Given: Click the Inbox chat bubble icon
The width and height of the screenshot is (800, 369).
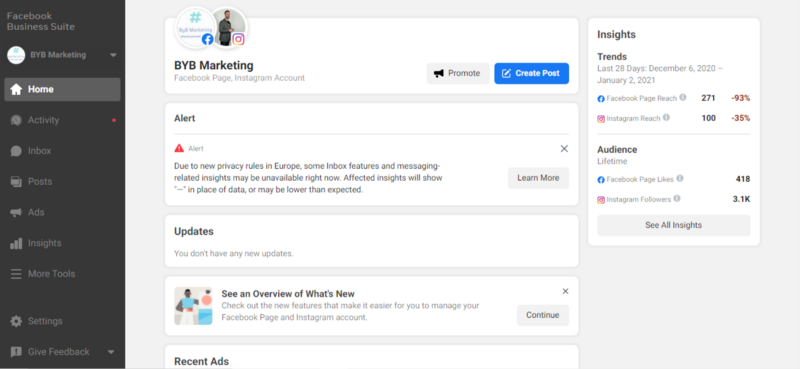Looking at the screenshot, I should point(16,151).
